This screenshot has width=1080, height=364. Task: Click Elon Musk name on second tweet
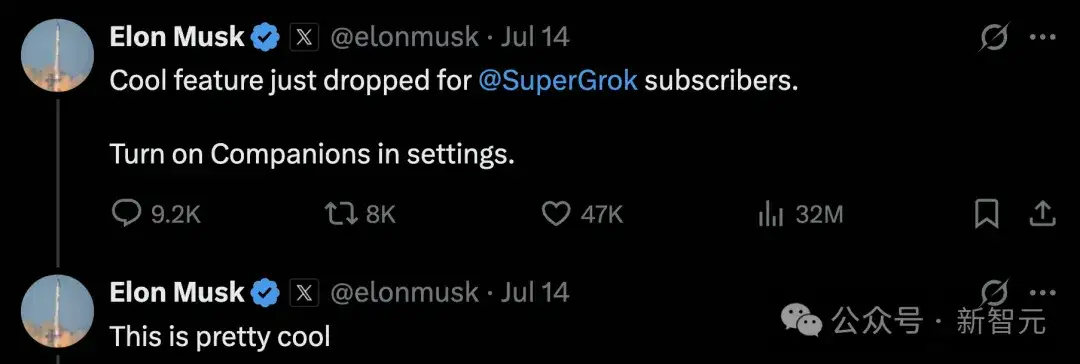[177, 292]
